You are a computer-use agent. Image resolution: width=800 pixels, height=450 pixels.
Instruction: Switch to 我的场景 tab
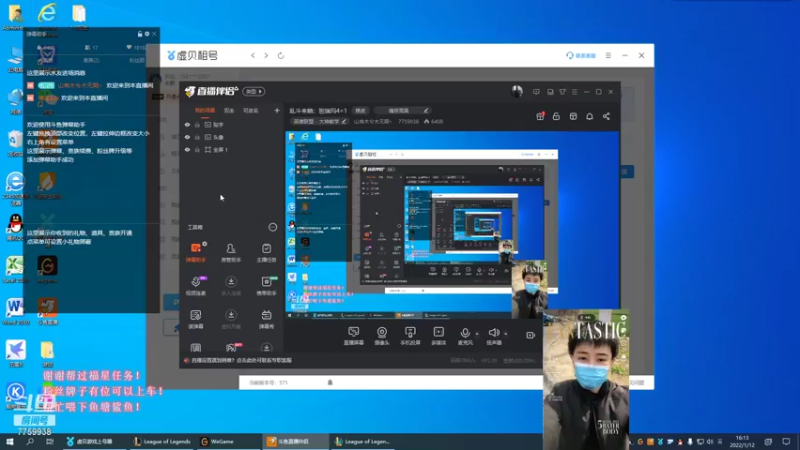pyautogui.click(x=205, y=110)
